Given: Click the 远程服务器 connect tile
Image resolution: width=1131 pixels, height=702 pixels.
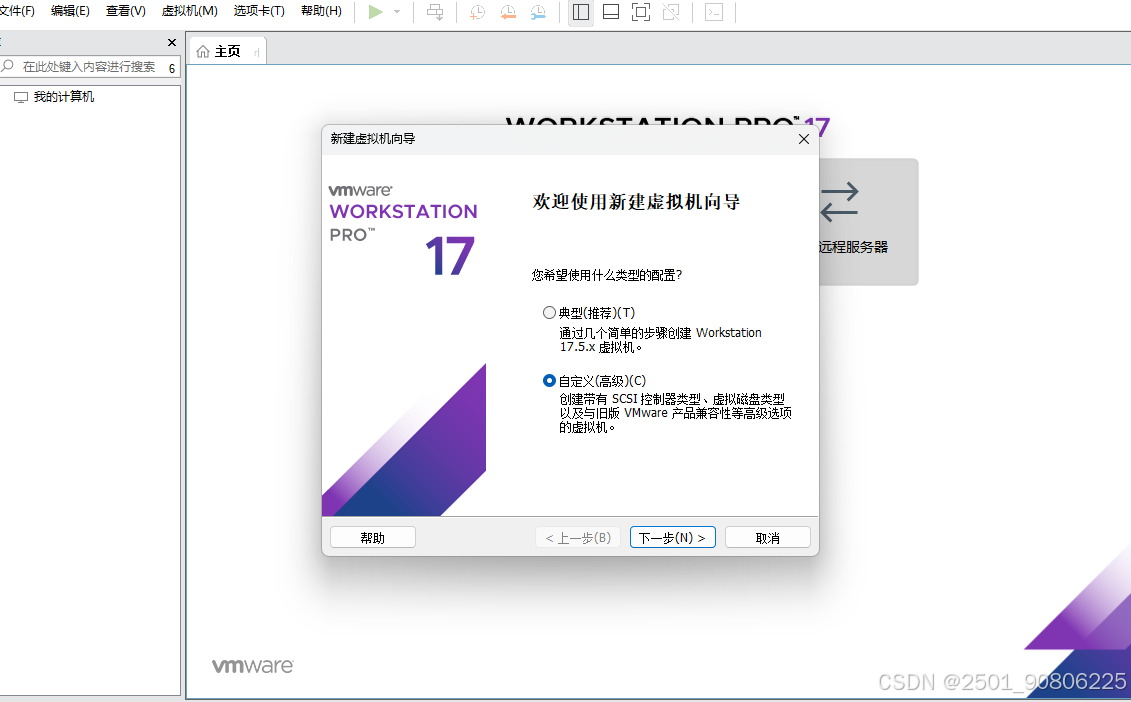Looking at the screenshot, I should (868, 221).
